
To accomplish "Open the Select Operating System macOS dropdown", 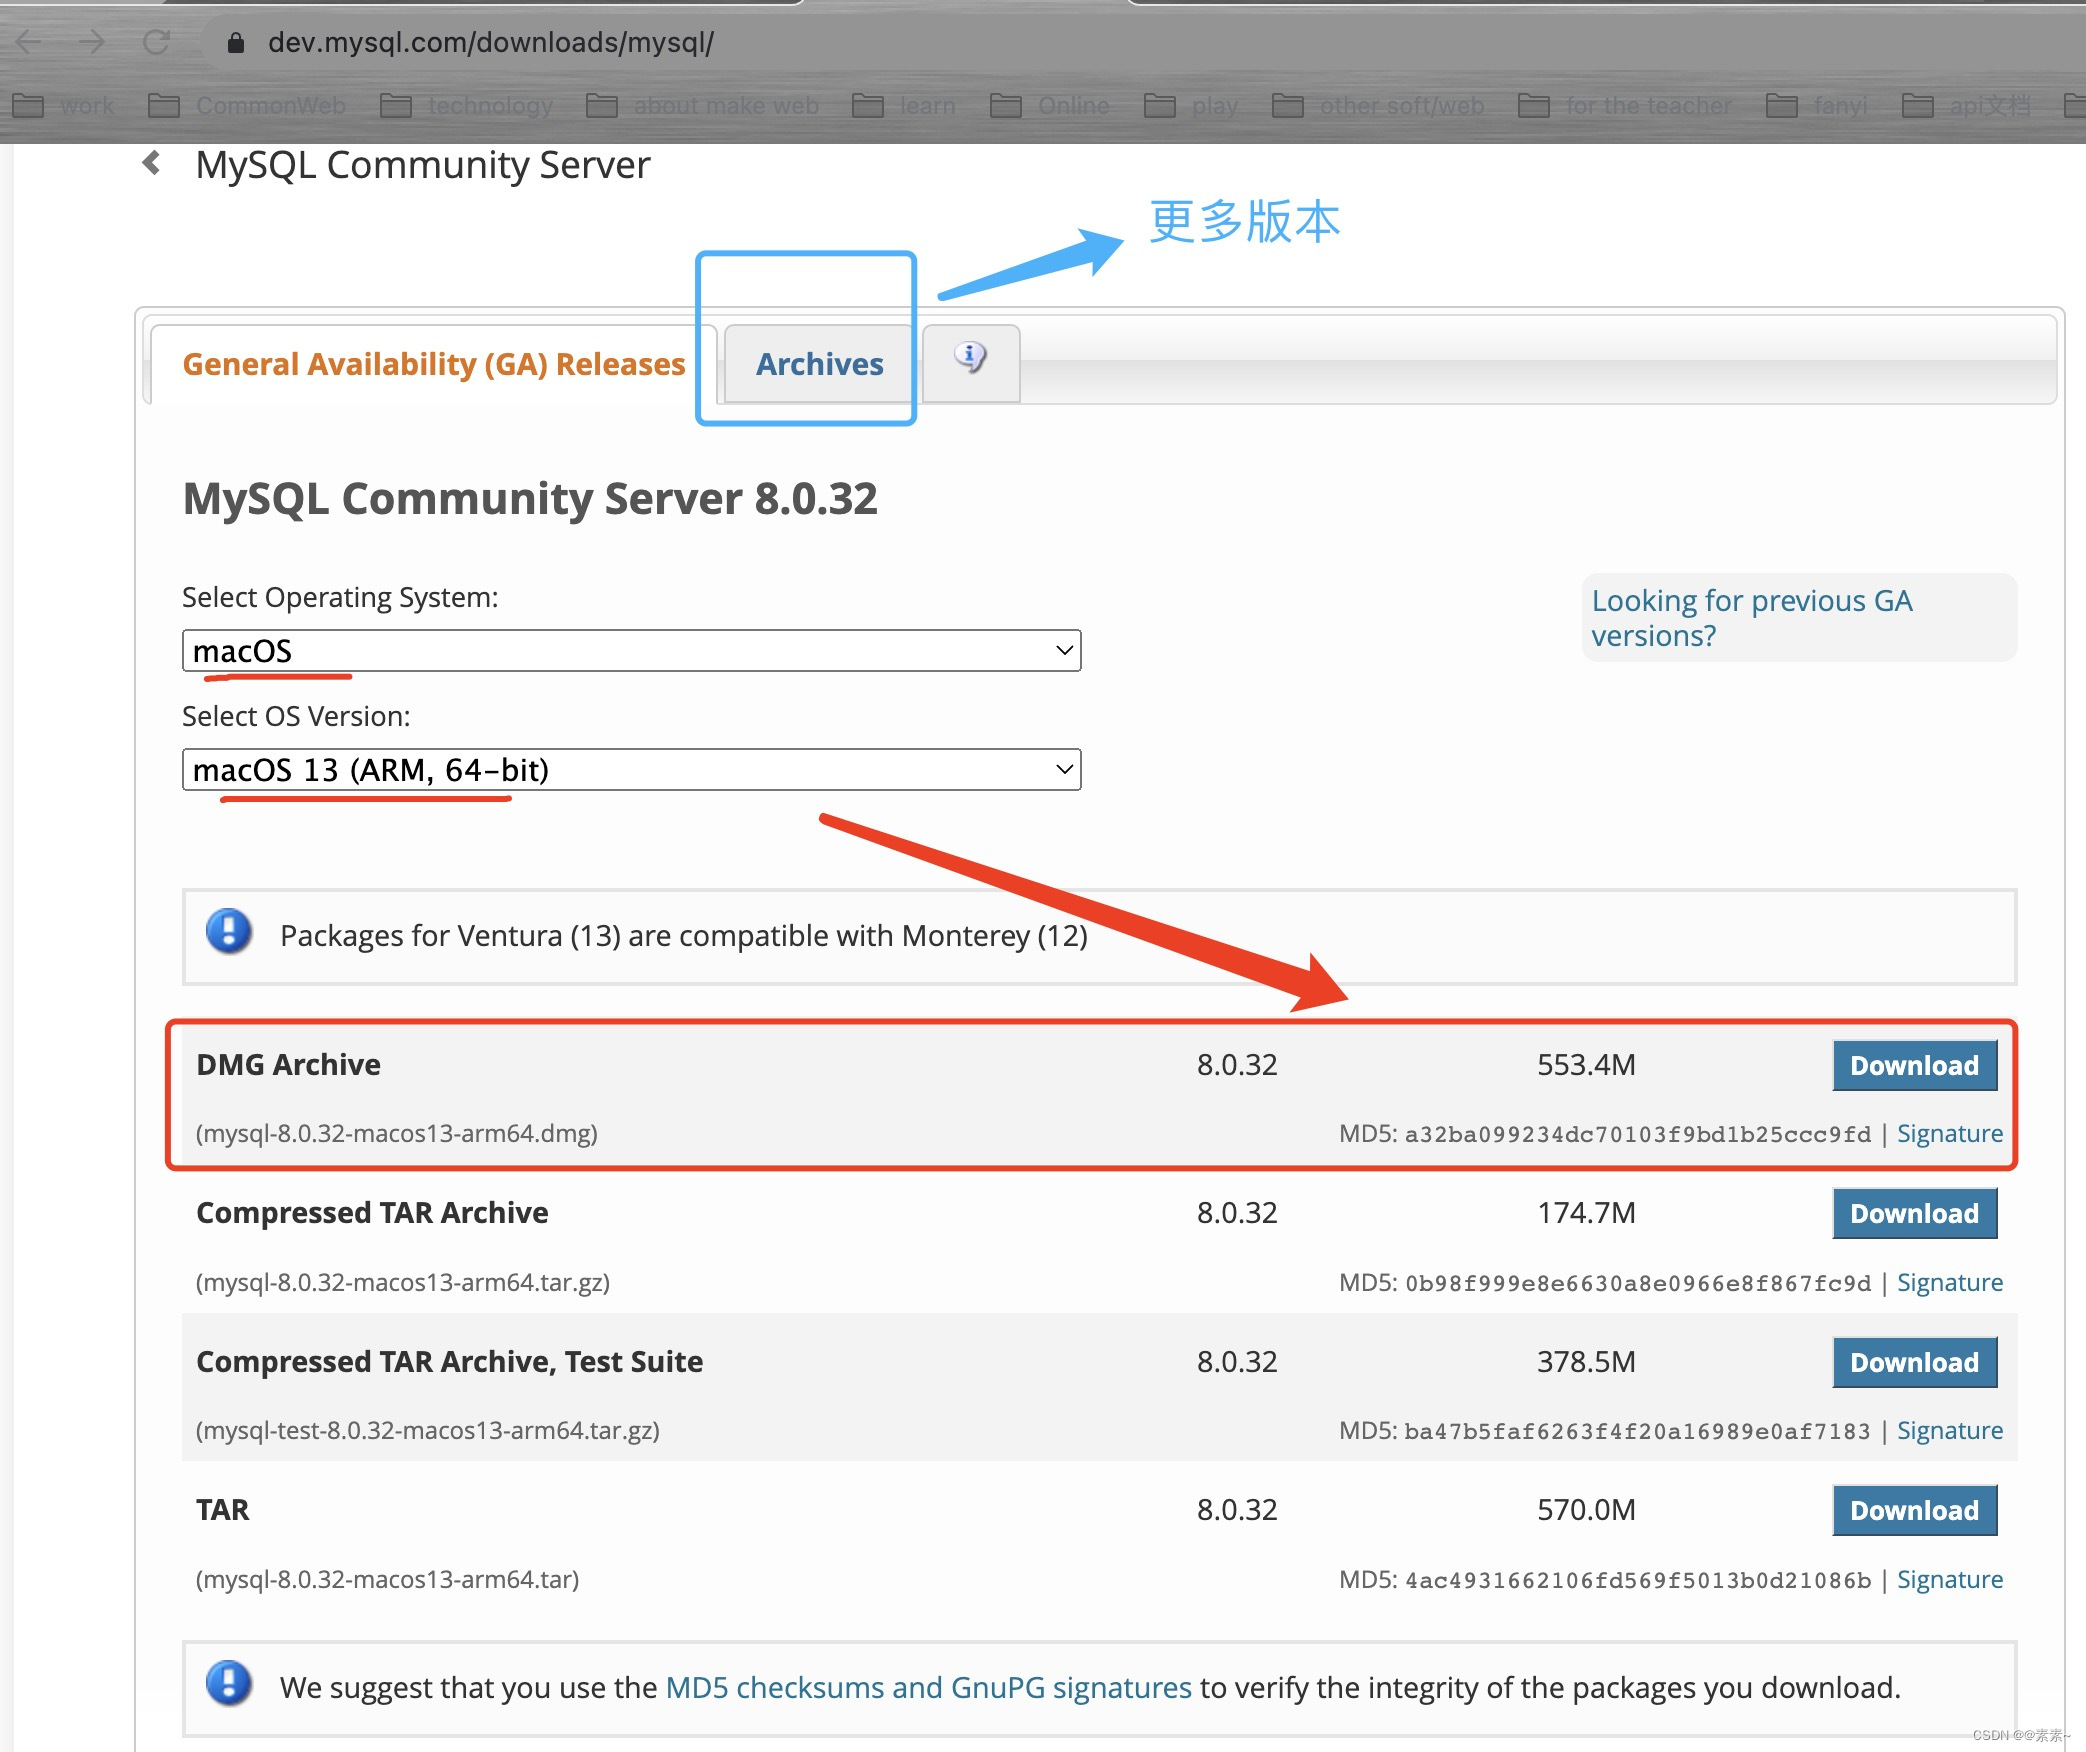I will click(631, 651).
